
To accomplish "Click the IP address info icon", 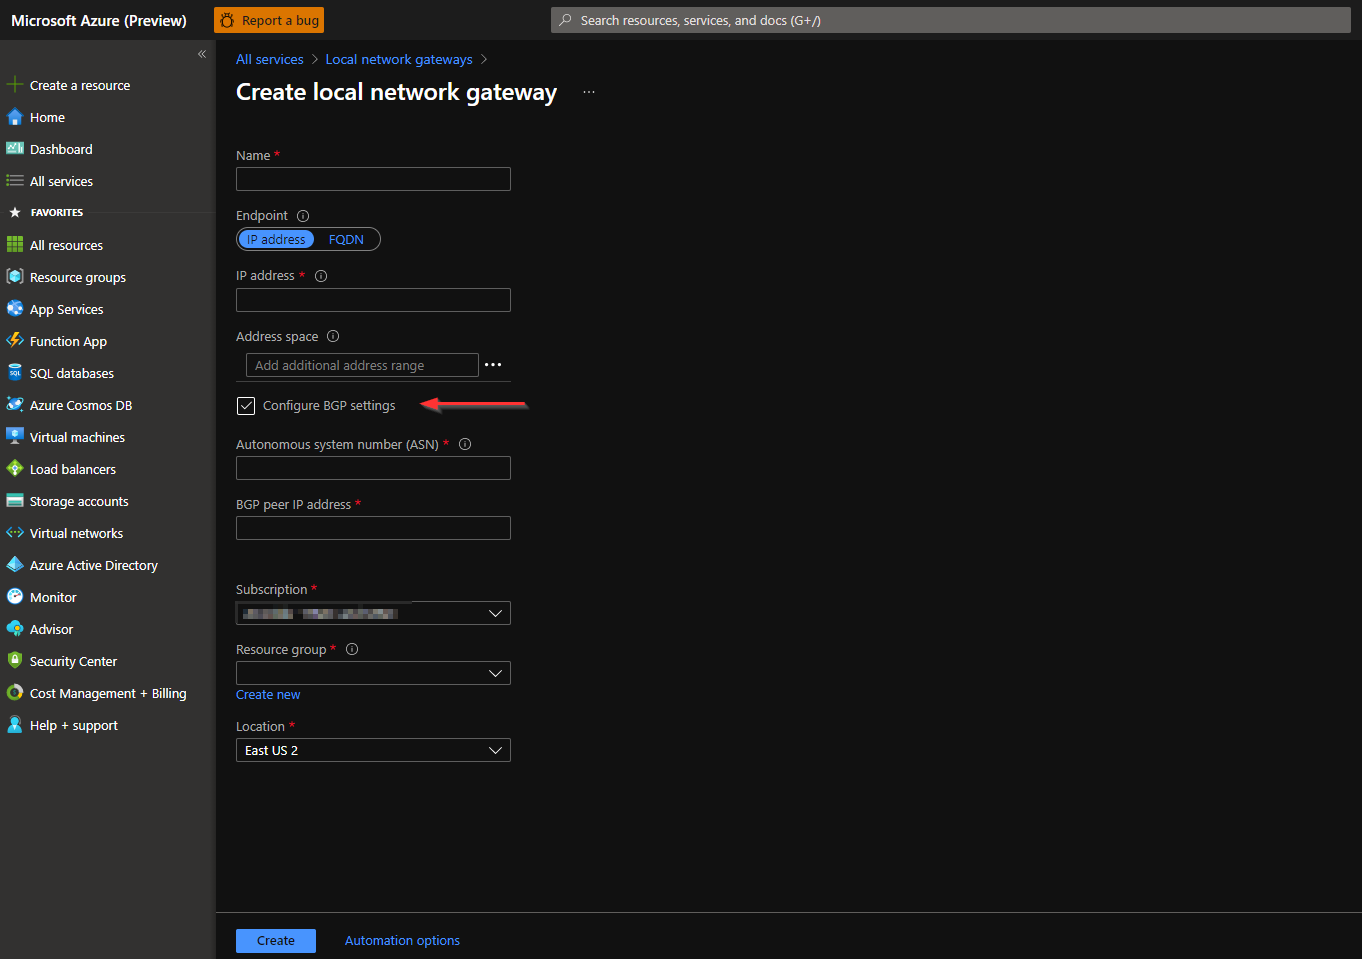I will point(321,276).
